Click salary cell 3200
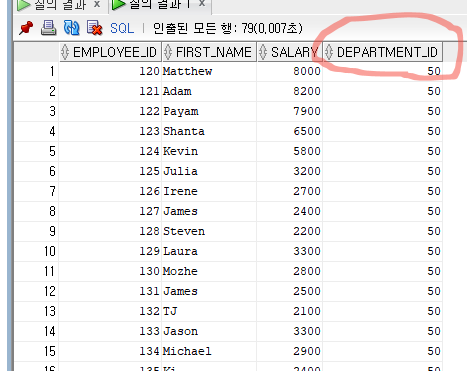The image size is (467, 371). coord(289,171)
